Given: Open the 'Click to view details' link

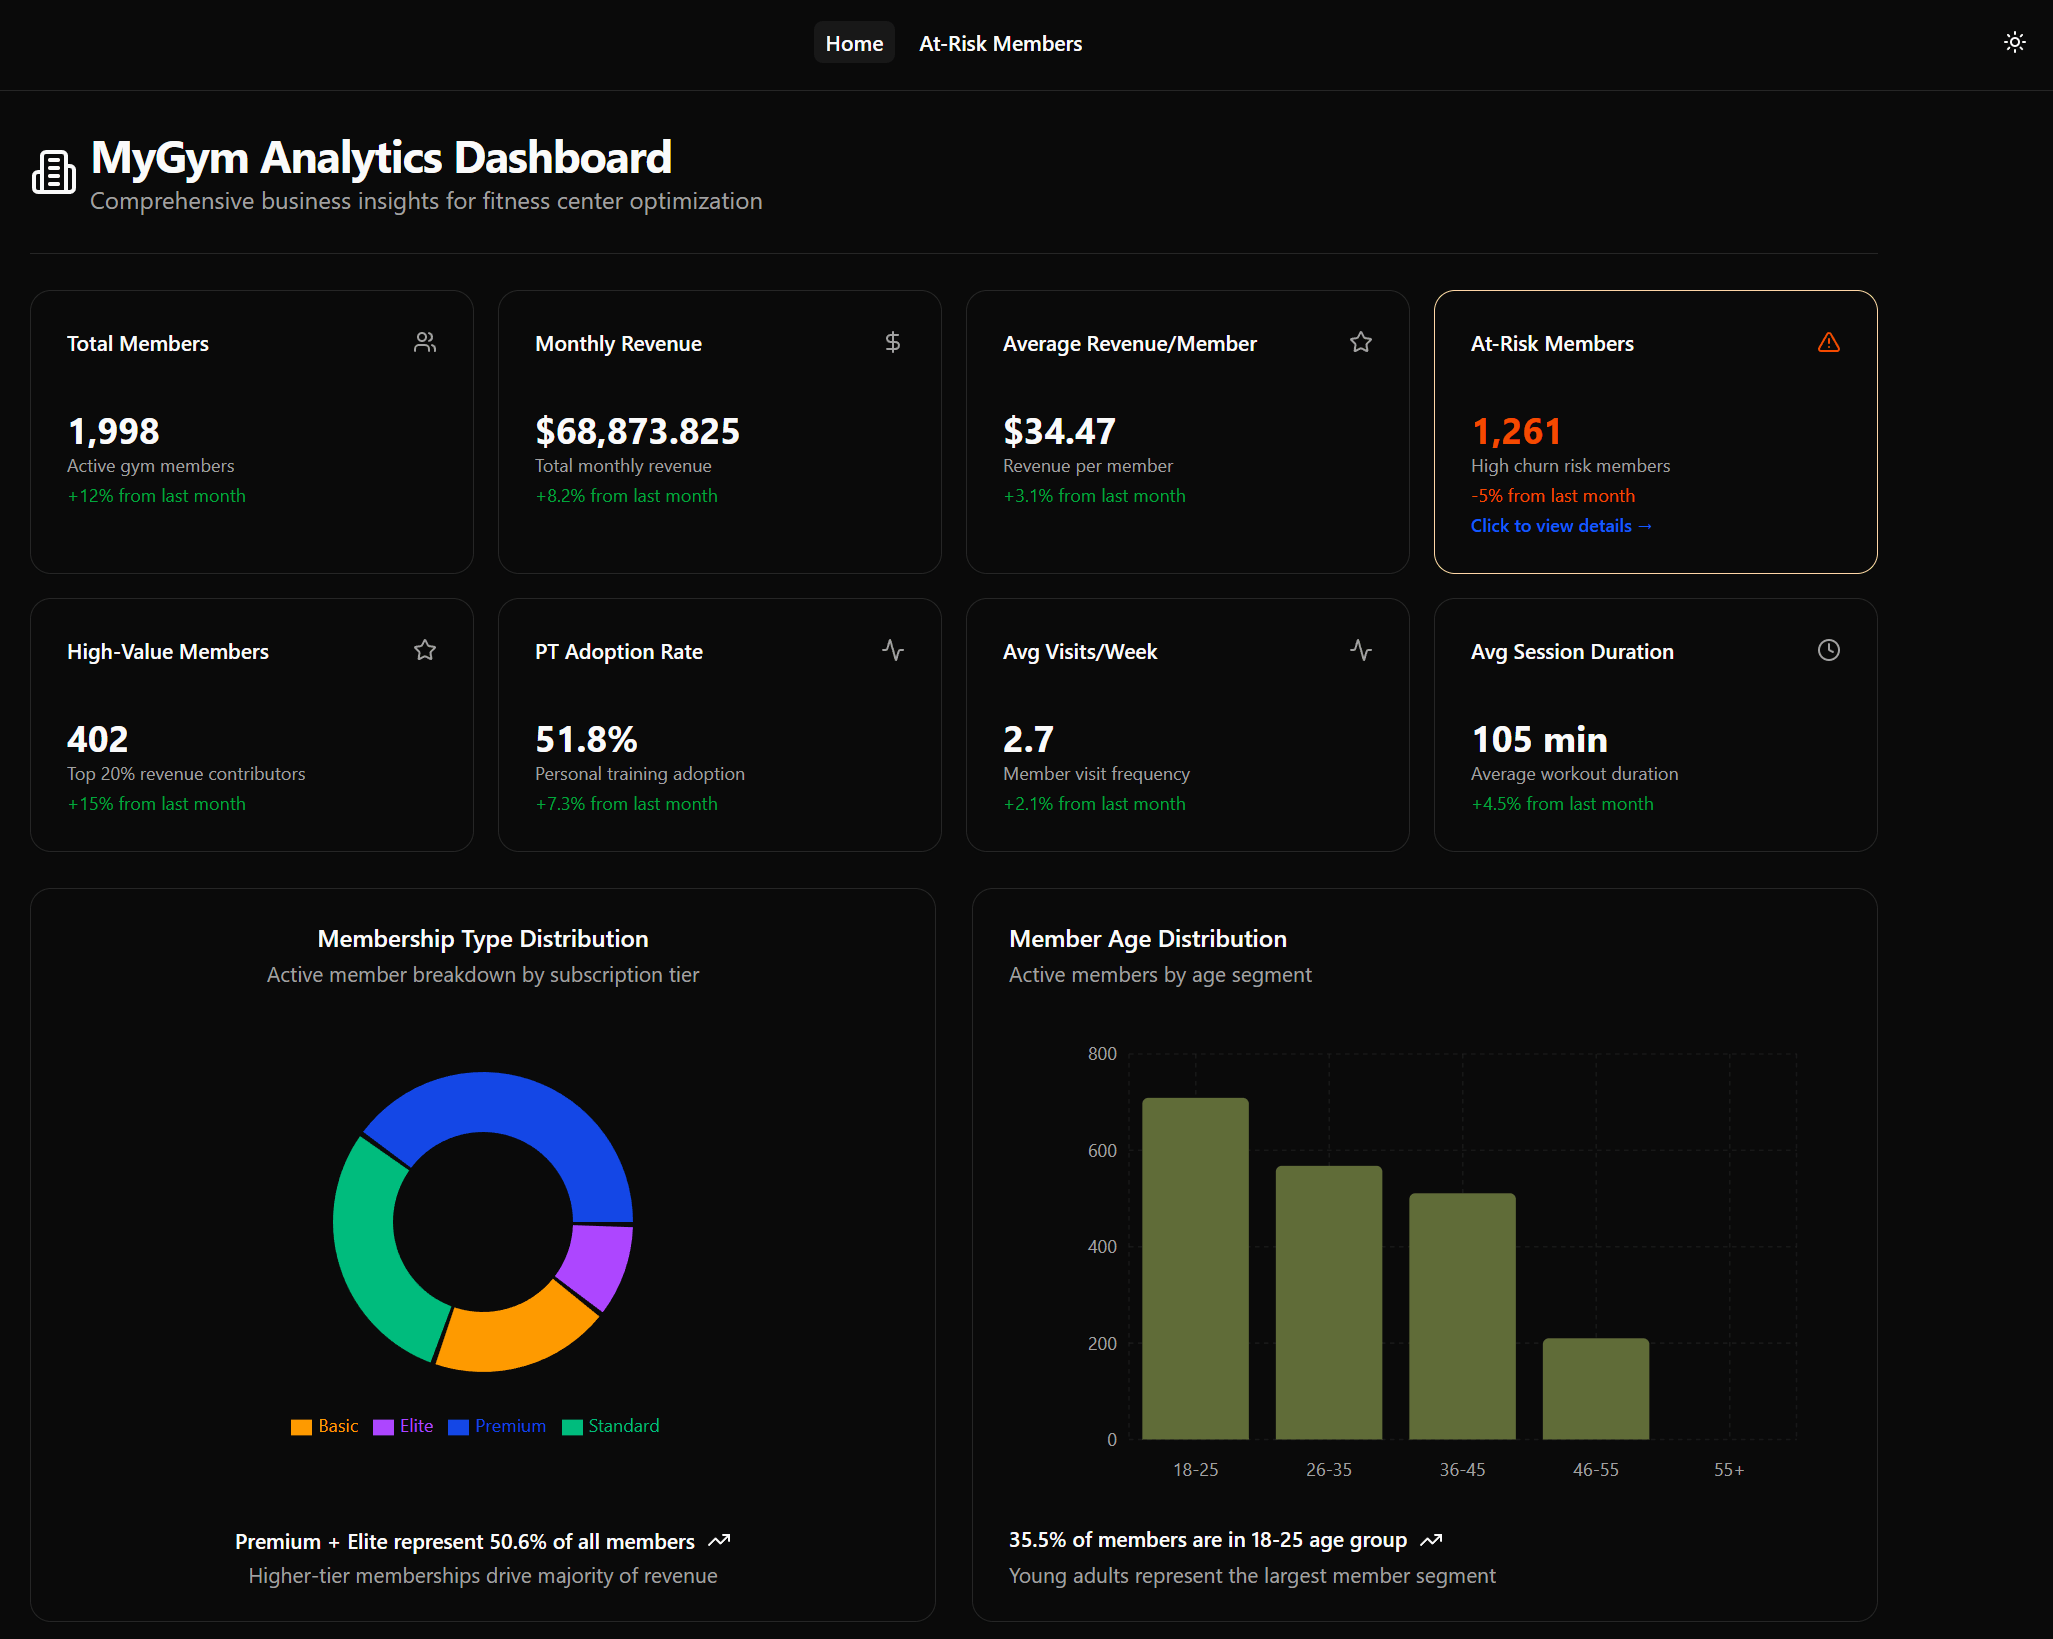Looking at the screenshot, I should 1561,526.
